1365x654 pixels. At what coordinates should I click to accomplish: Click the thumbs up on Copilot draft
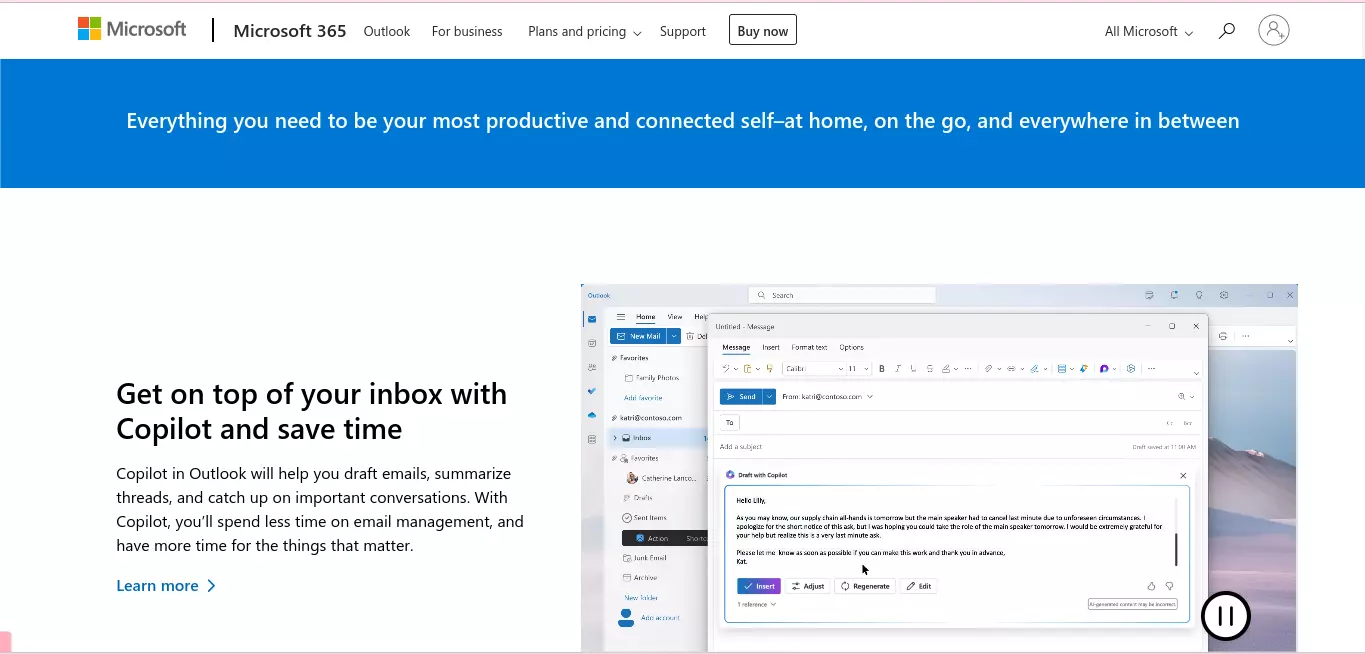1151,586
